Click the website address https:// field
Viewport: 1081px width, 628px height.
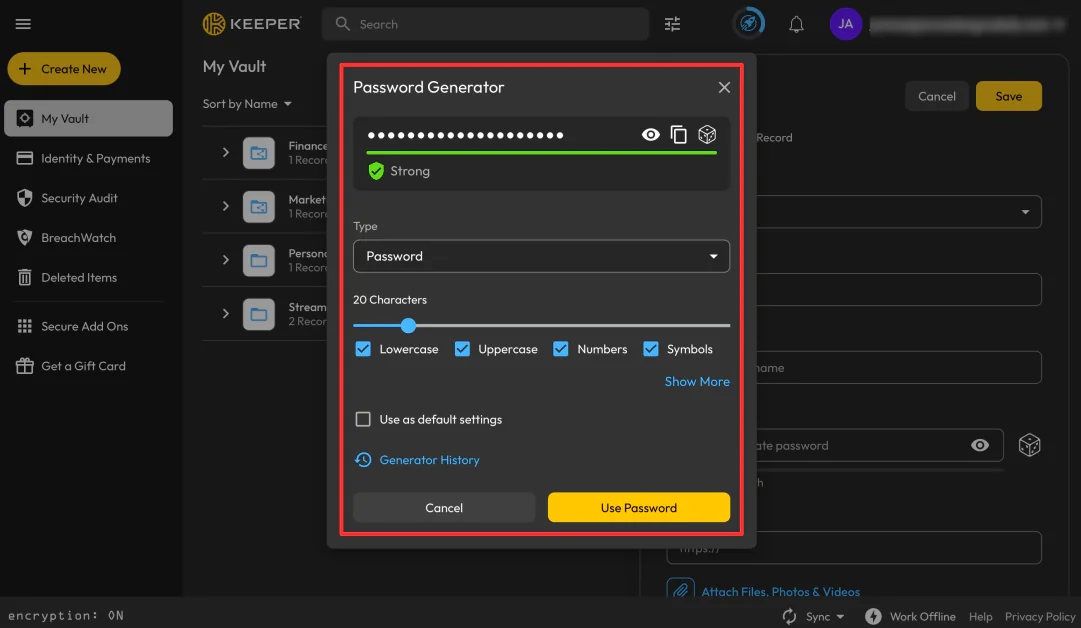[853, 548]
